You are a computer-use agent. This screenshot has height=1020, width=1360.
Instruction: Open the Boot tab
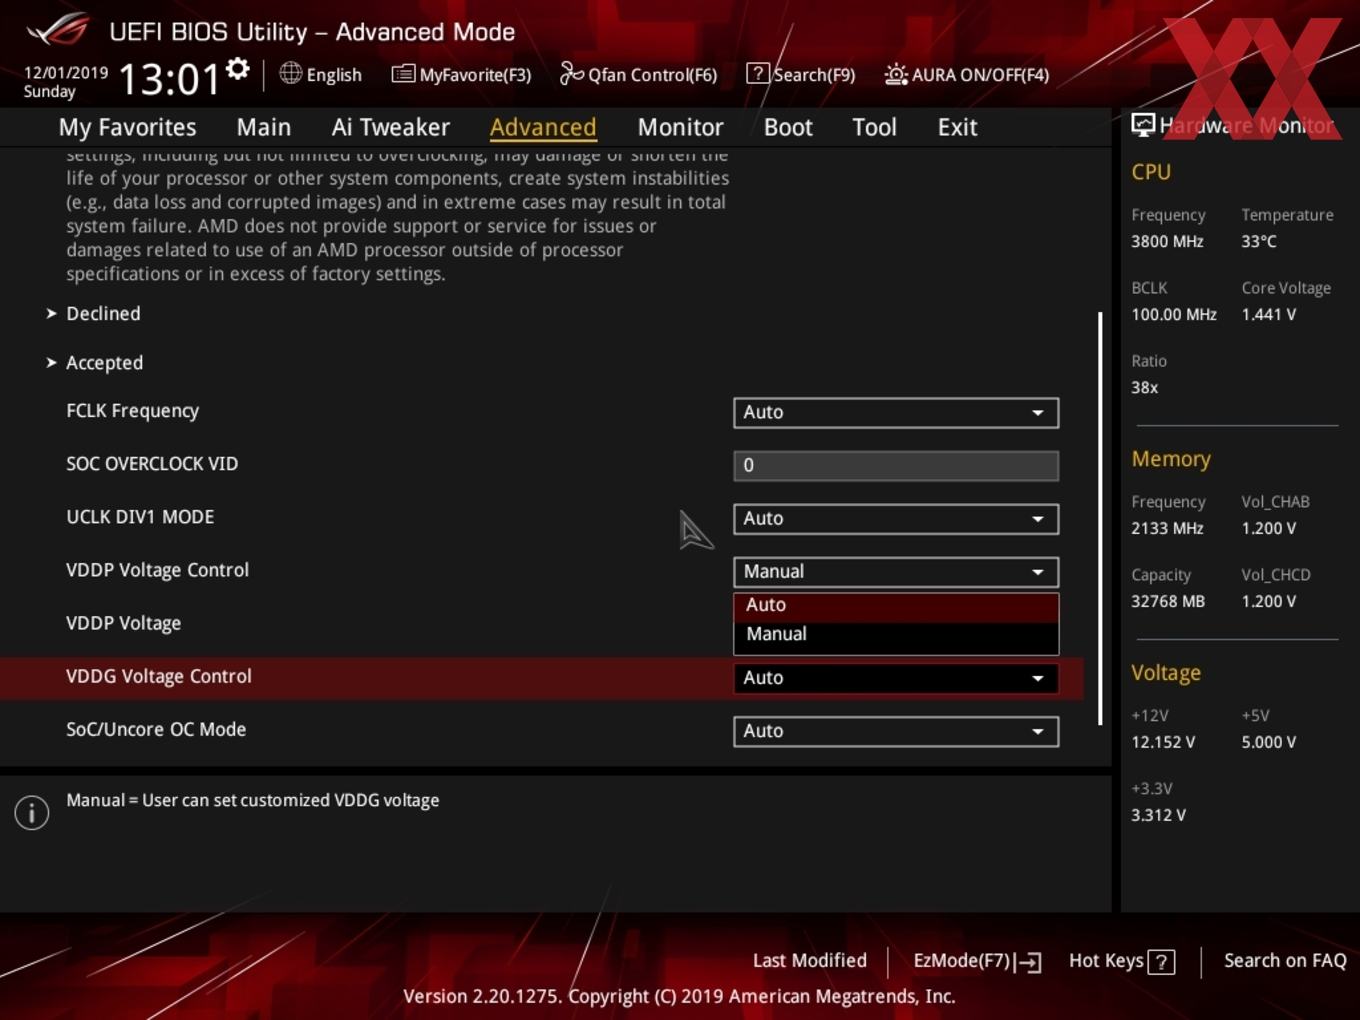788,127
